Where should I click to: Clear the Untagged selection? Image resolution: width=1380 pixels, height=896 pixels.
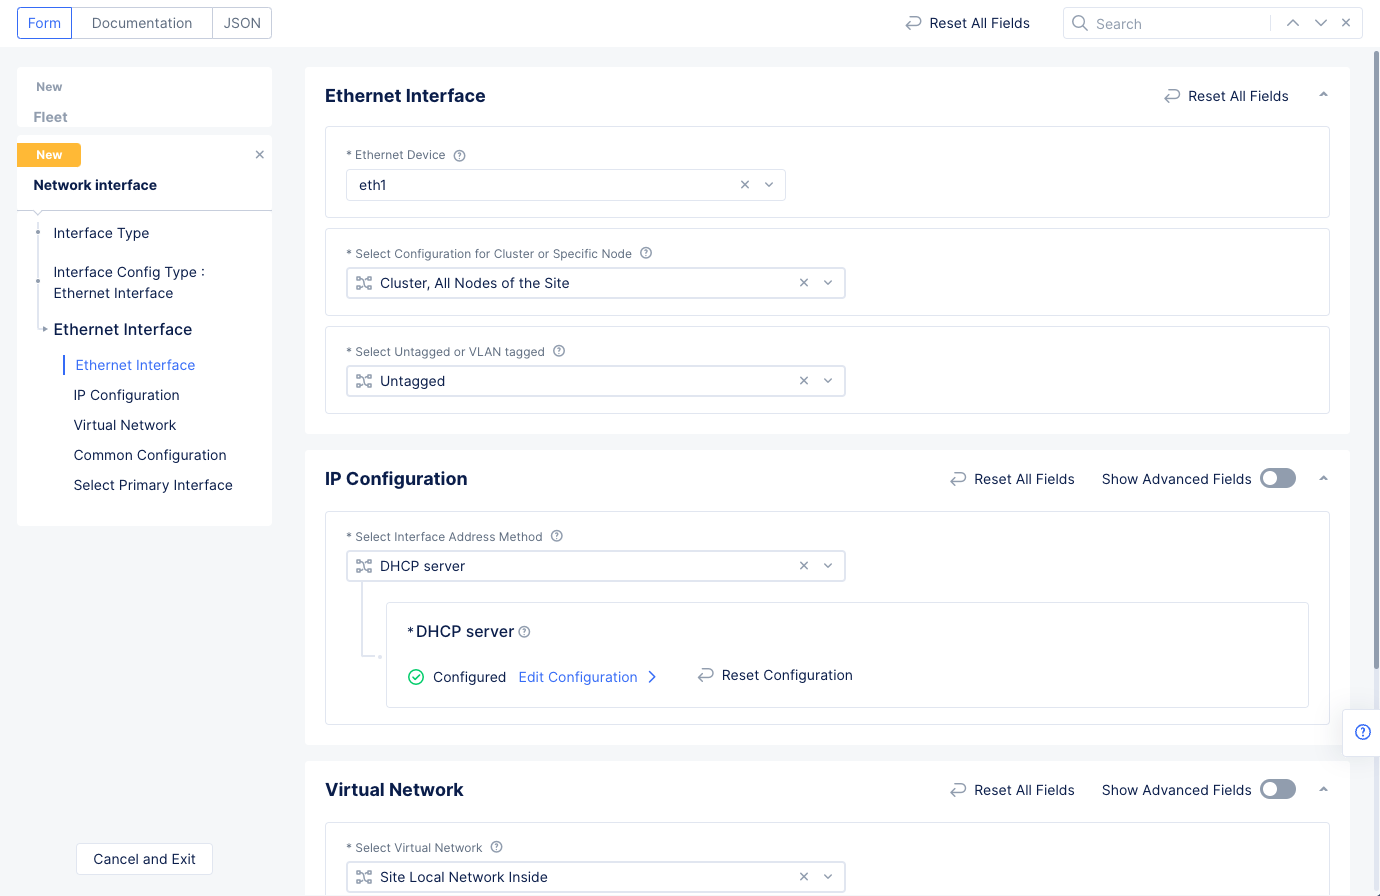tap(804, 381)
